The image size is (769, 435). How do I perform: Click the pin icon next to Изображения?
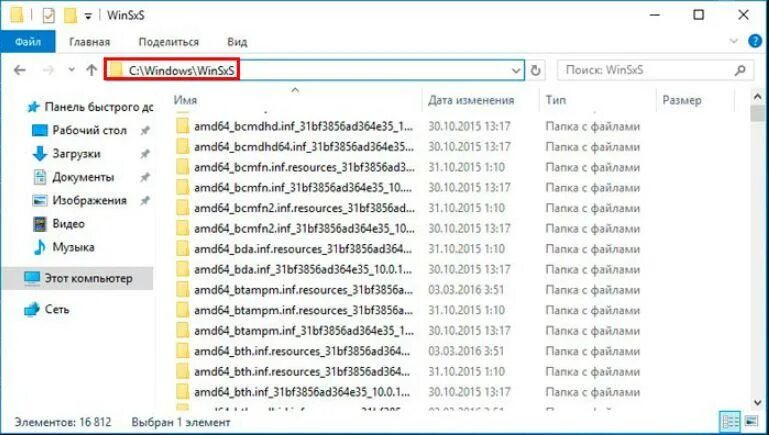[145, 201]
